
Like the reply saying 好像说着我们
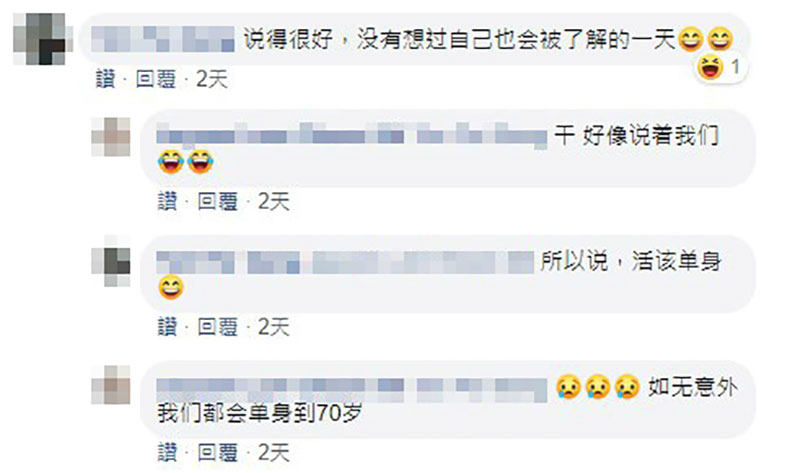click(x=167, y=201)
